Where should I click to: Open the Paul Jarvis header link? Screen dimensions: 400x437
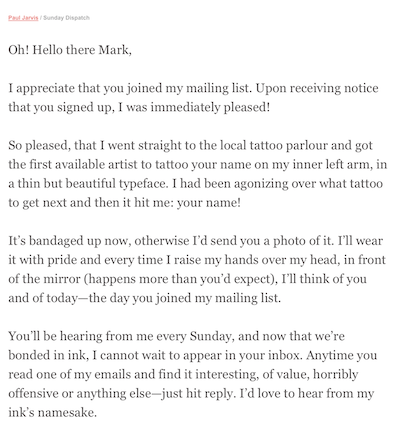click(x=23, y=18)
